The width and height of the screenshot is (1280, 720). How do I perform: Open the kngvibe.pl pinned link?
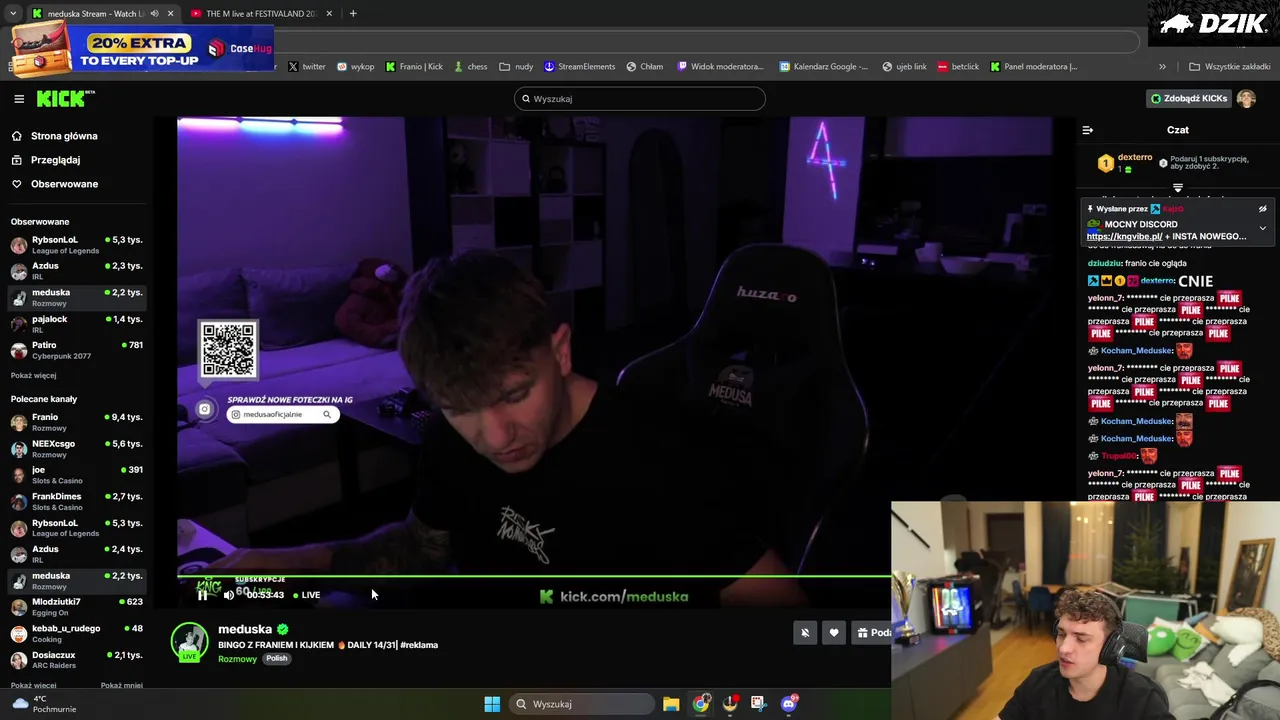click(1124, 237)
